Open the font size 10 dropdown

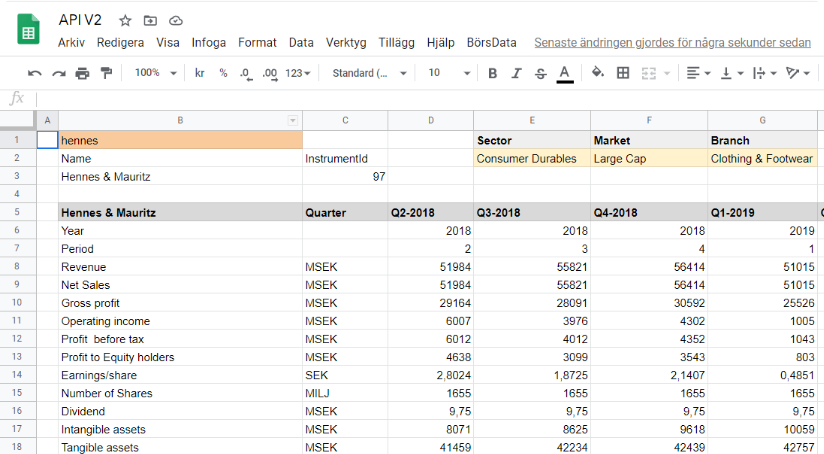click(447, 73)
